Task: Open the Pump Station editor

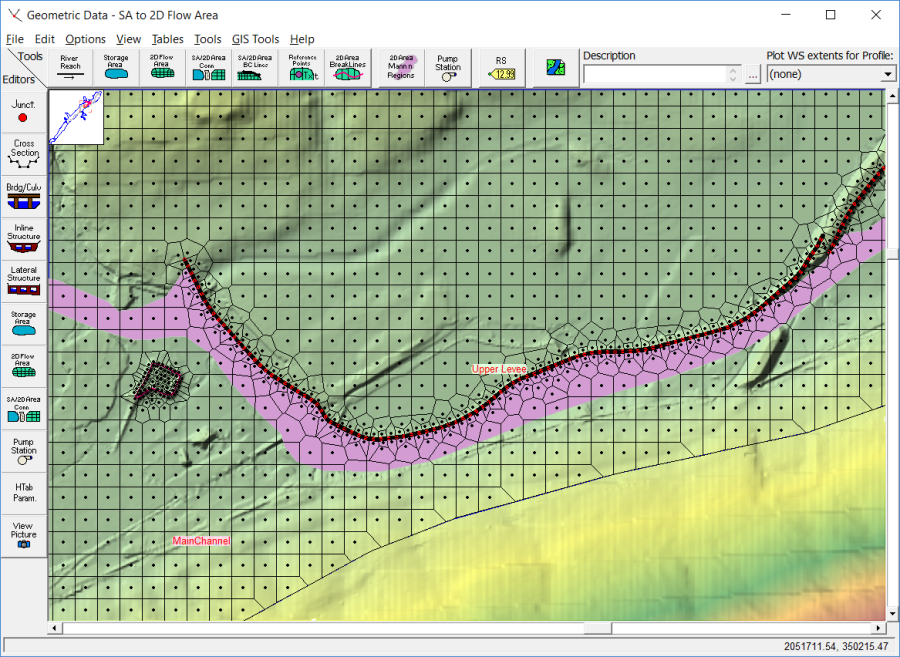Action: click(x=22, y=448)
